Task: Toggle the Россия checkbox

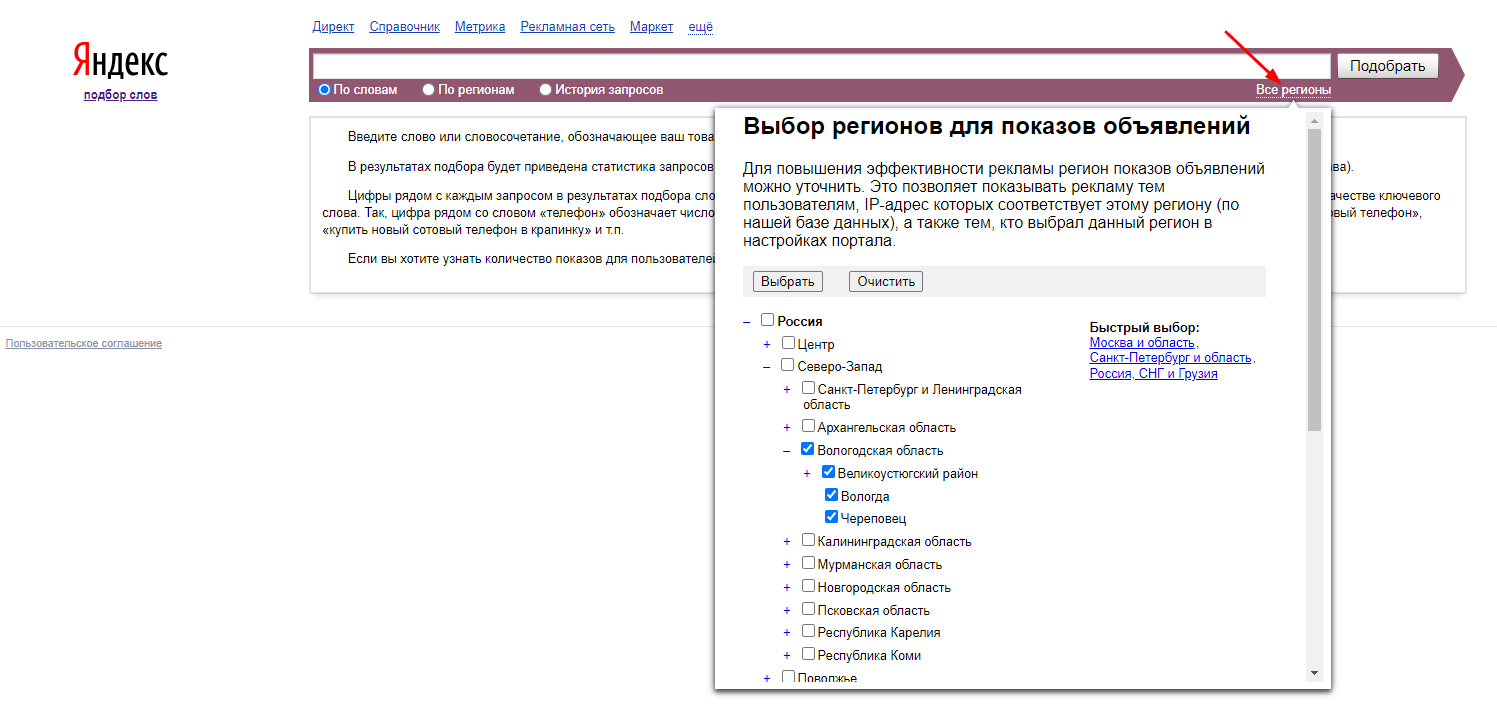Action: point(767,320)
